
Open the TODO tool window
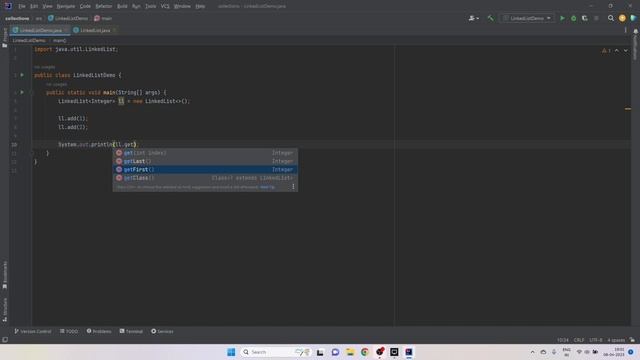pyautogui.click(x=69, y=331)
